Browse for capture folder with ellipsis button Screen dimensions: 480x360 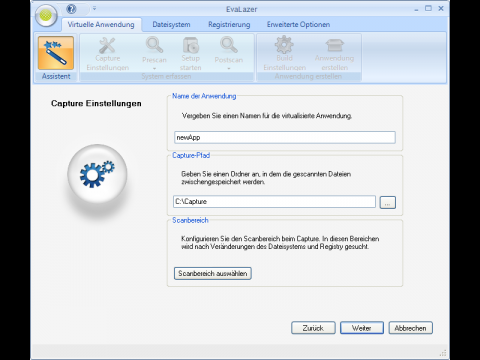click(x=388, y=202)
